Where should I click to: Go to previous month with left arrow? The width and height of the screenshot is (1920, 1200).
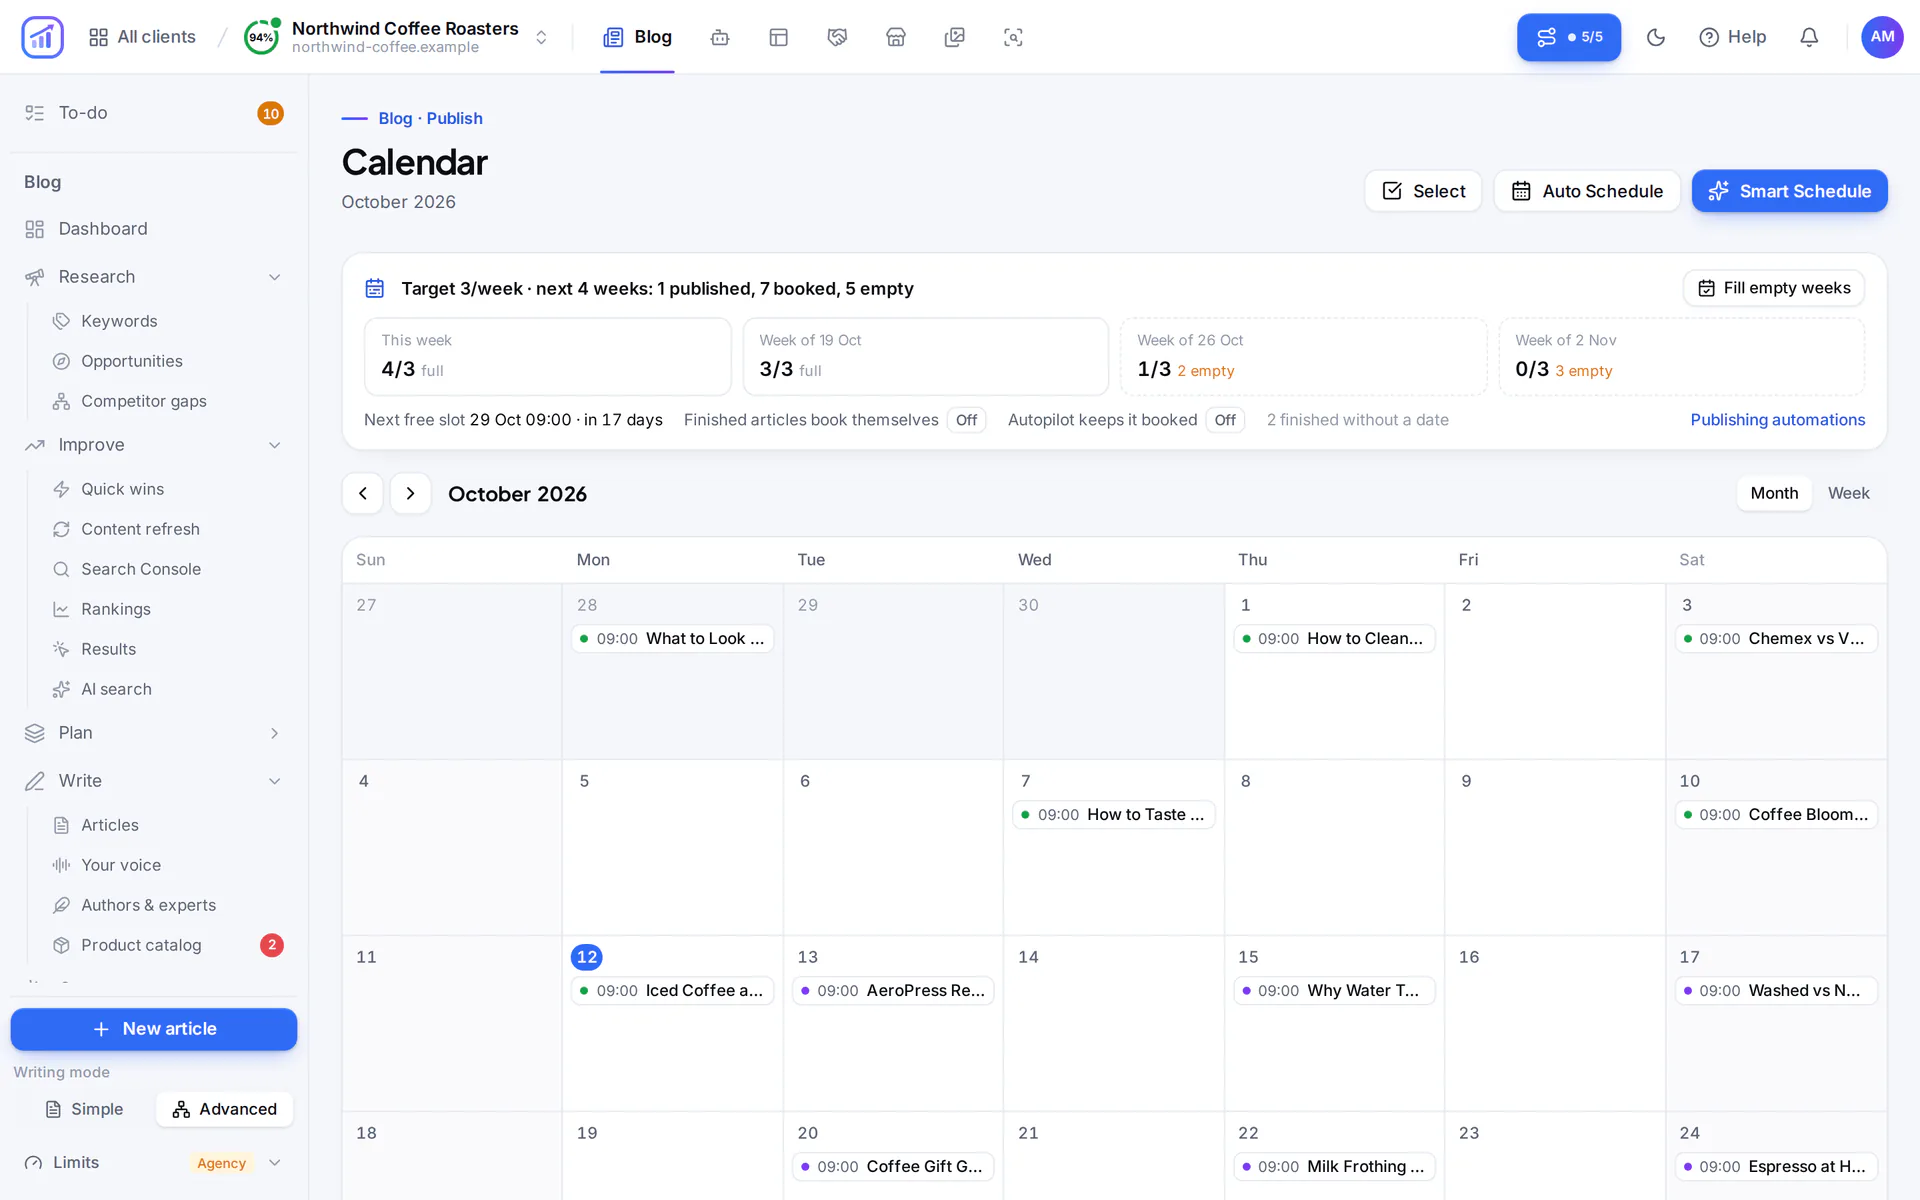(363, 493)
